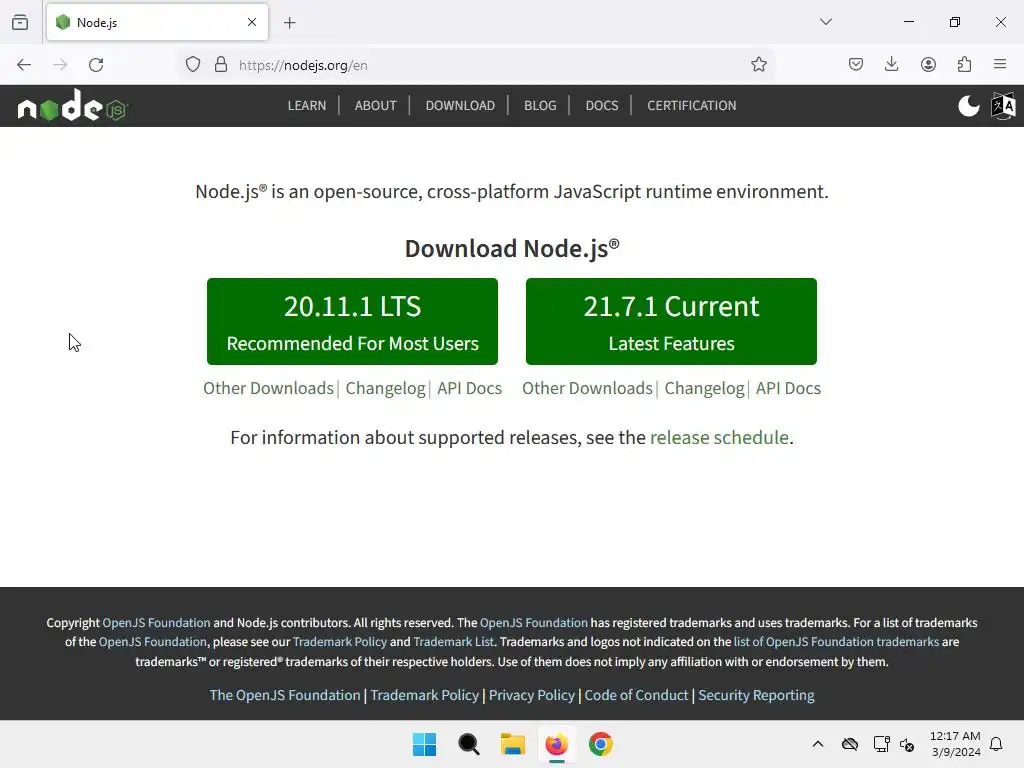Open Trademark Policy link in copyright text
The width and height of the screenshot is (1024, 768).
pos(340,642)
